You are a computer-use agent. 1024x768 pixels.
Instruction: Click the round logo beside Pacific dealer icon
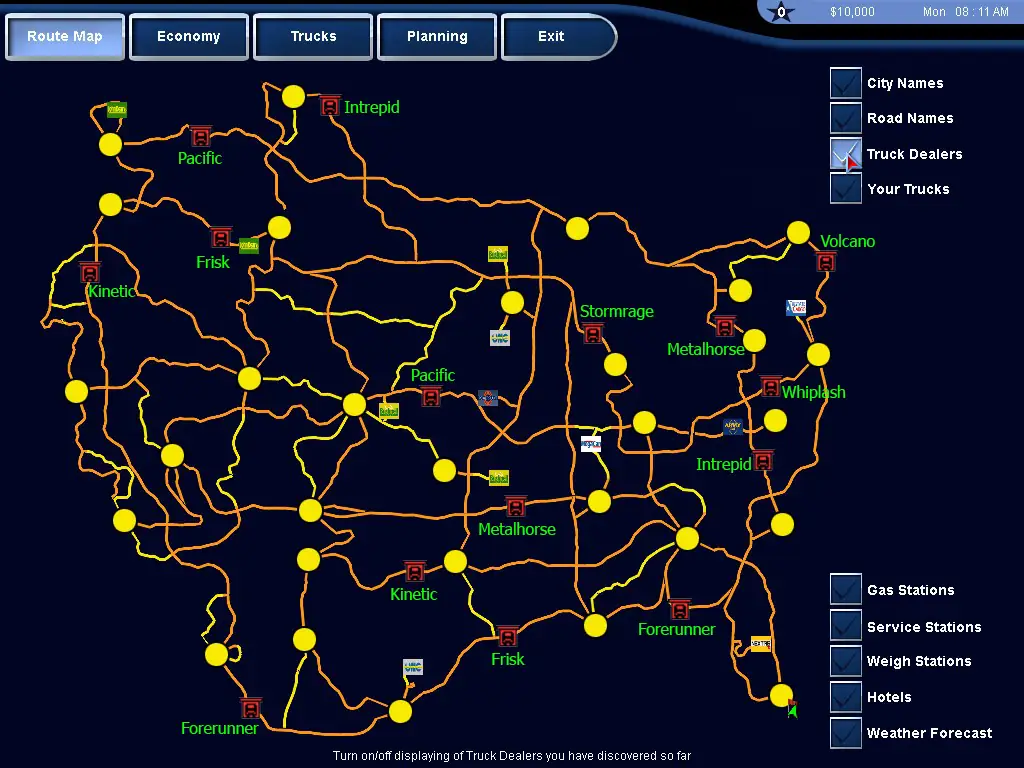click(488, 398)
